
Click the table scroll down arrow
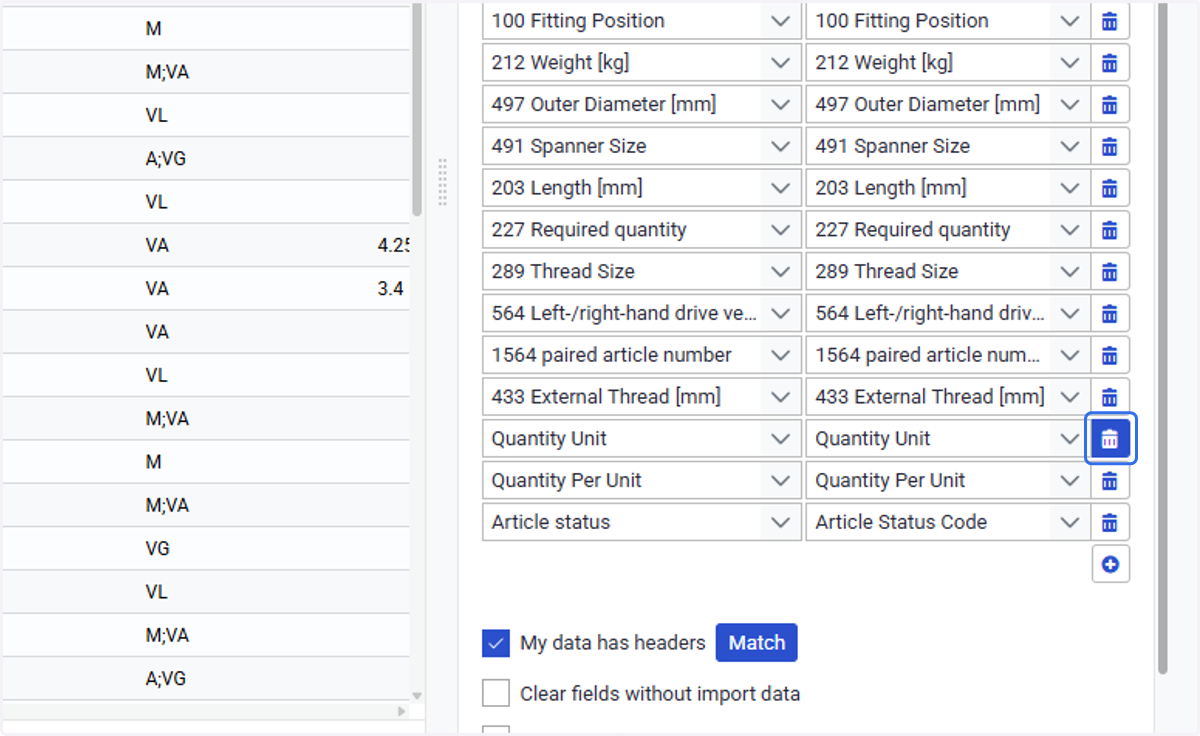click(416, 696)
